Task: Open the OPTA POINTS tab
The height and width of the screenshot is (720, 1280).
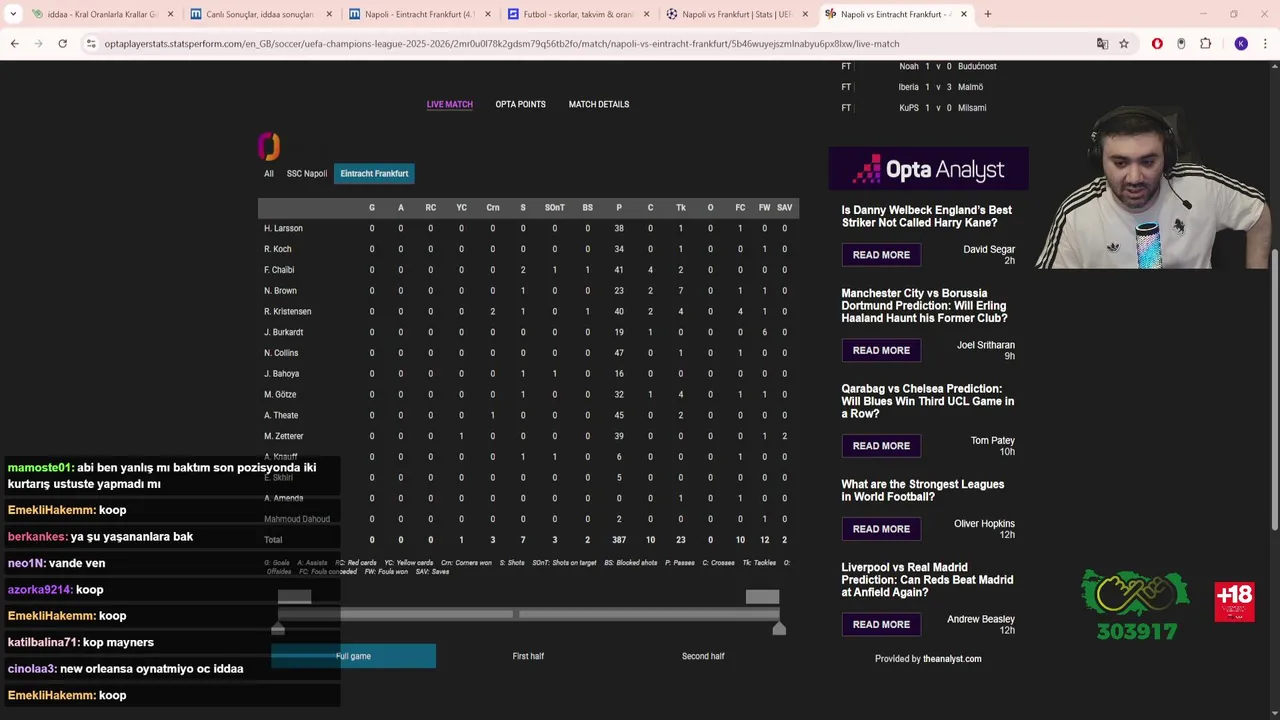Action: (520, 104)
